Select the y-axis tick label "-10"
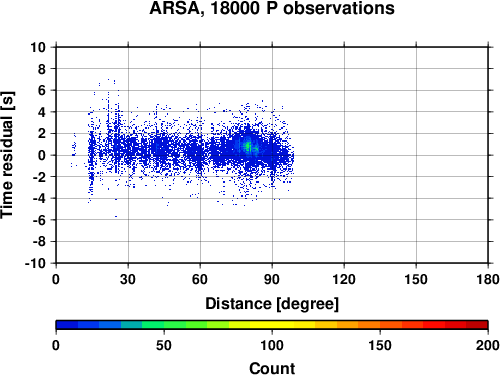 (36, 263)
